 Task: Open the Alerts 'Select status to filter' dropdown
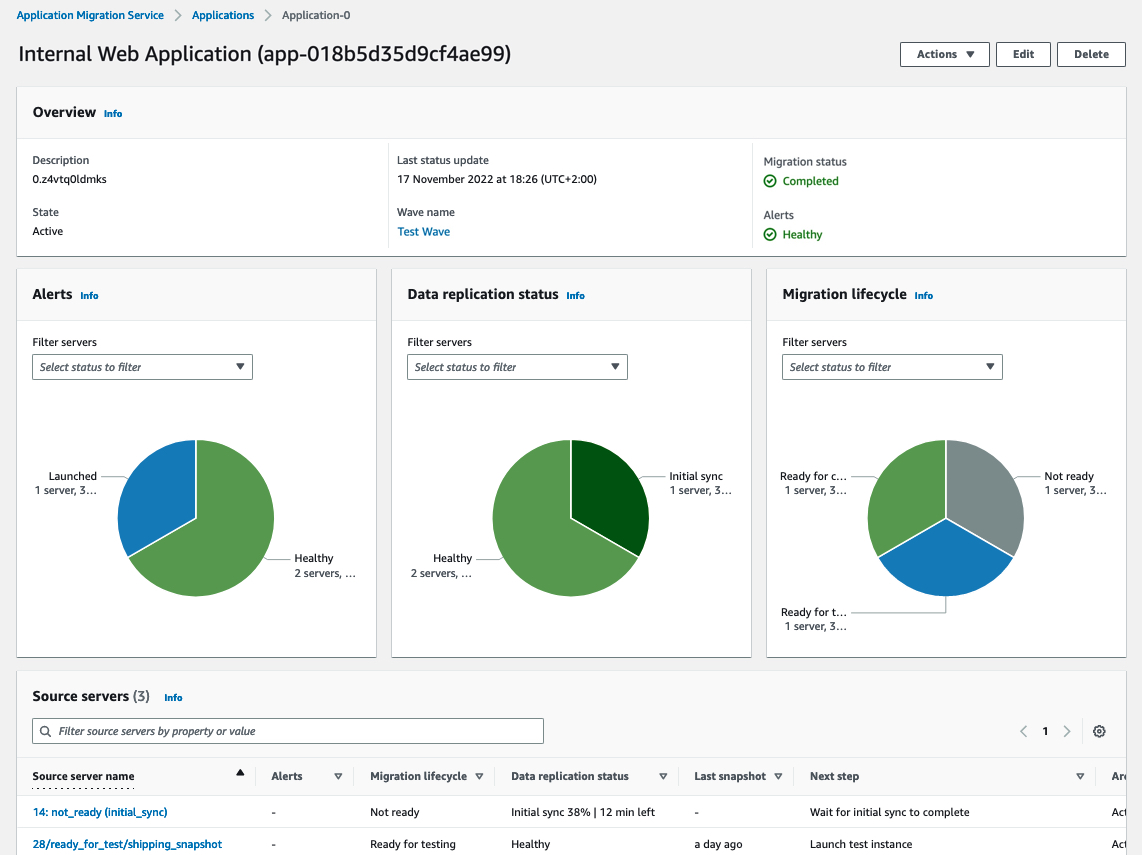click(142, 367)
